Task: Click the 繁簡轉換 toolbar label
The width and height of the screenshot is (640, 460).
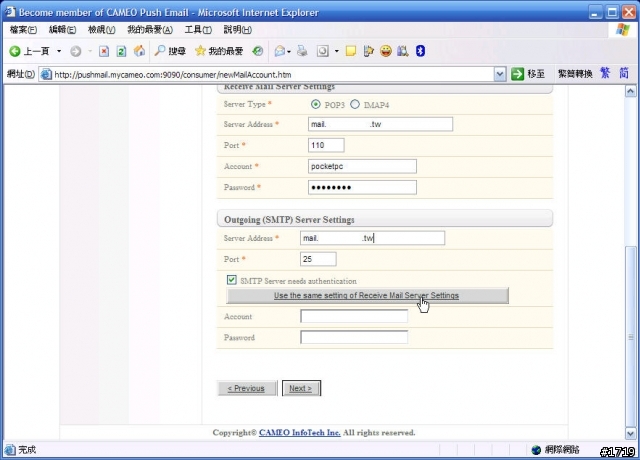Action: [x=575, y=74]
